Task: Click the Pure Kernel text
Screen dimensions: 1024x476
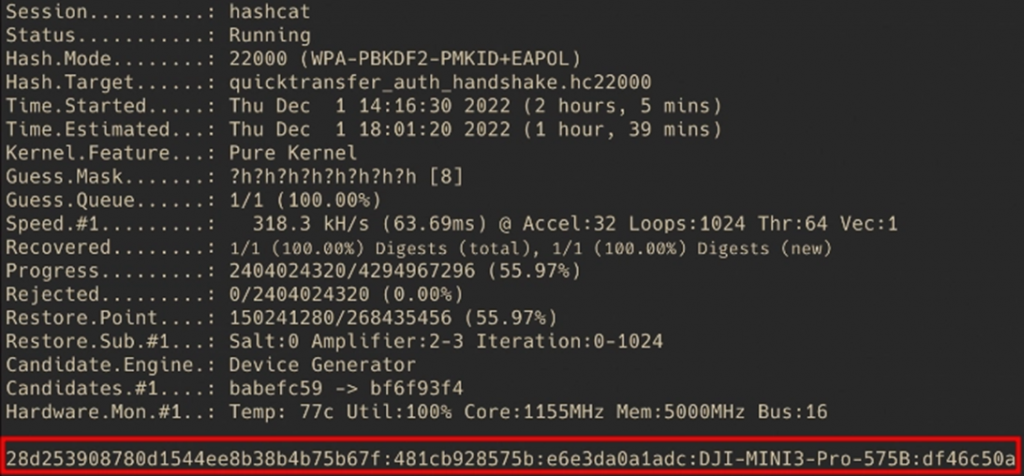Action: pos(292,153)
